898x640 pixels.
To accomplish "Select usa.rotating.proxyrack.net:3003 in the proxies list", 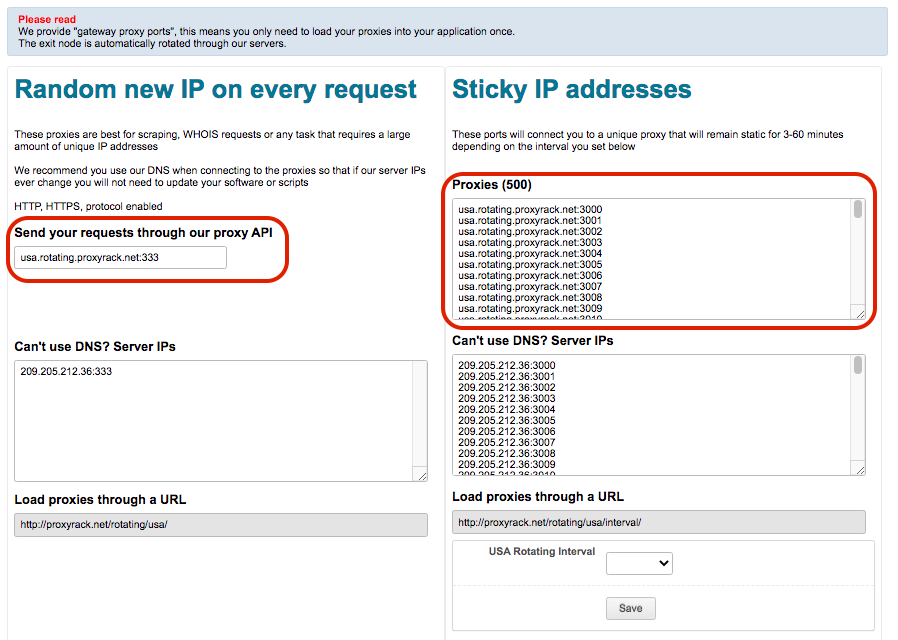I will (x=530, y=242).
